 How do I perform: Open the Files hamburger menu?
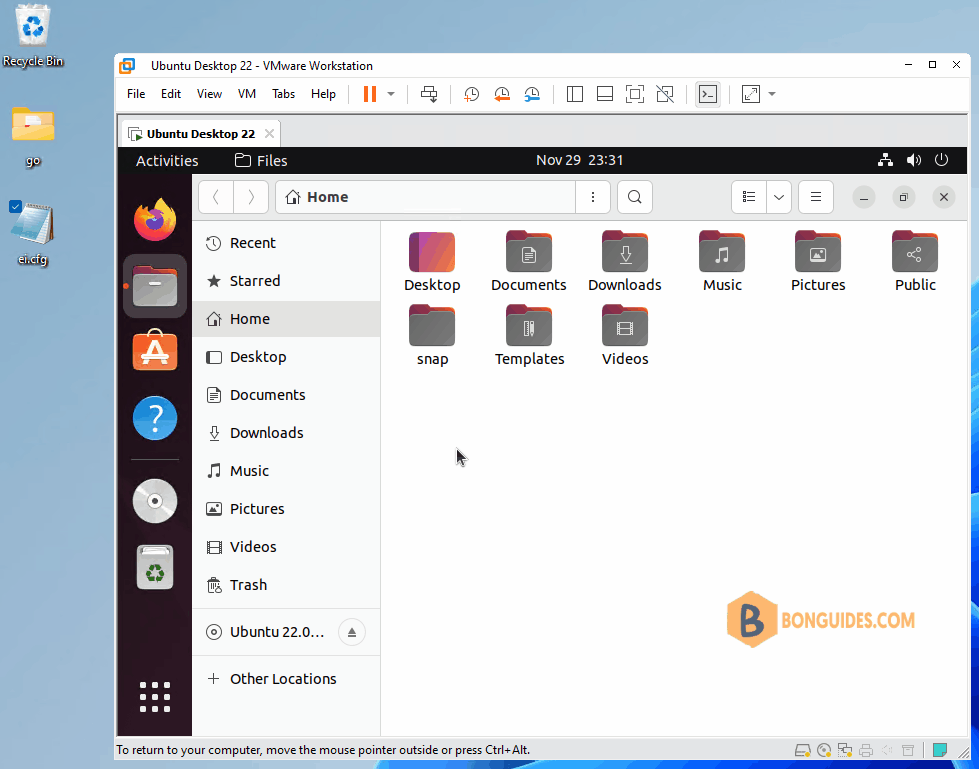click(x=815, y=197)
